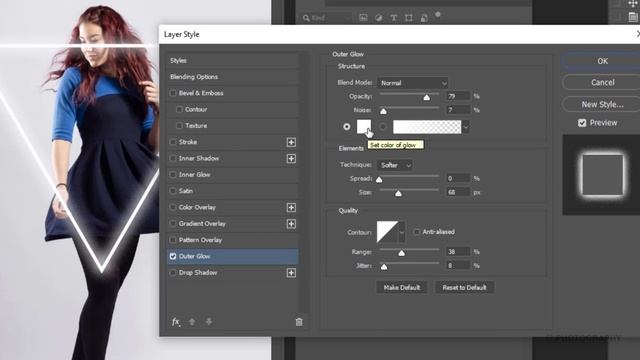Enable the Satin checkbox
The image size is (640, 360).
173,191
